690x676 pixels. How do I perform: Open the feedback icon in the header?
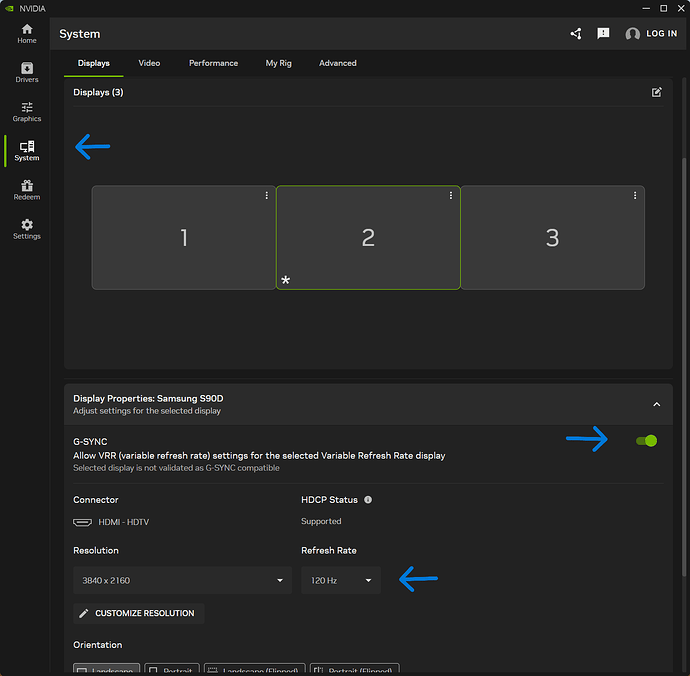point(603,33)
